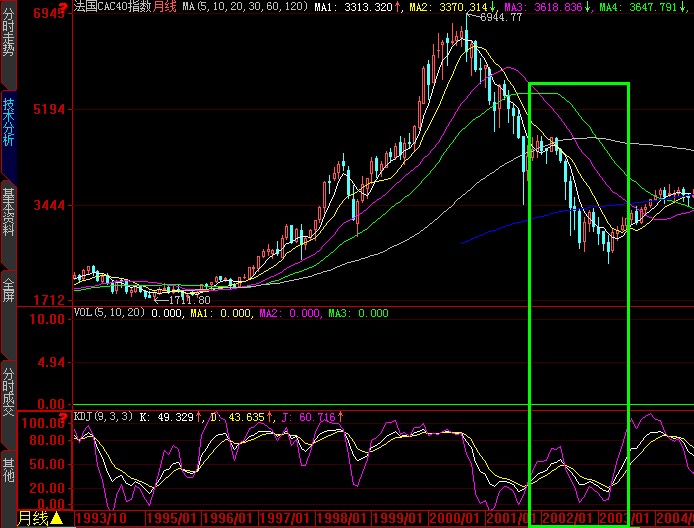Click the red question mark beside KDJ panel
The height and width of the screenshot is (528, 694).
pyautogui.click(x=65, y=417)
